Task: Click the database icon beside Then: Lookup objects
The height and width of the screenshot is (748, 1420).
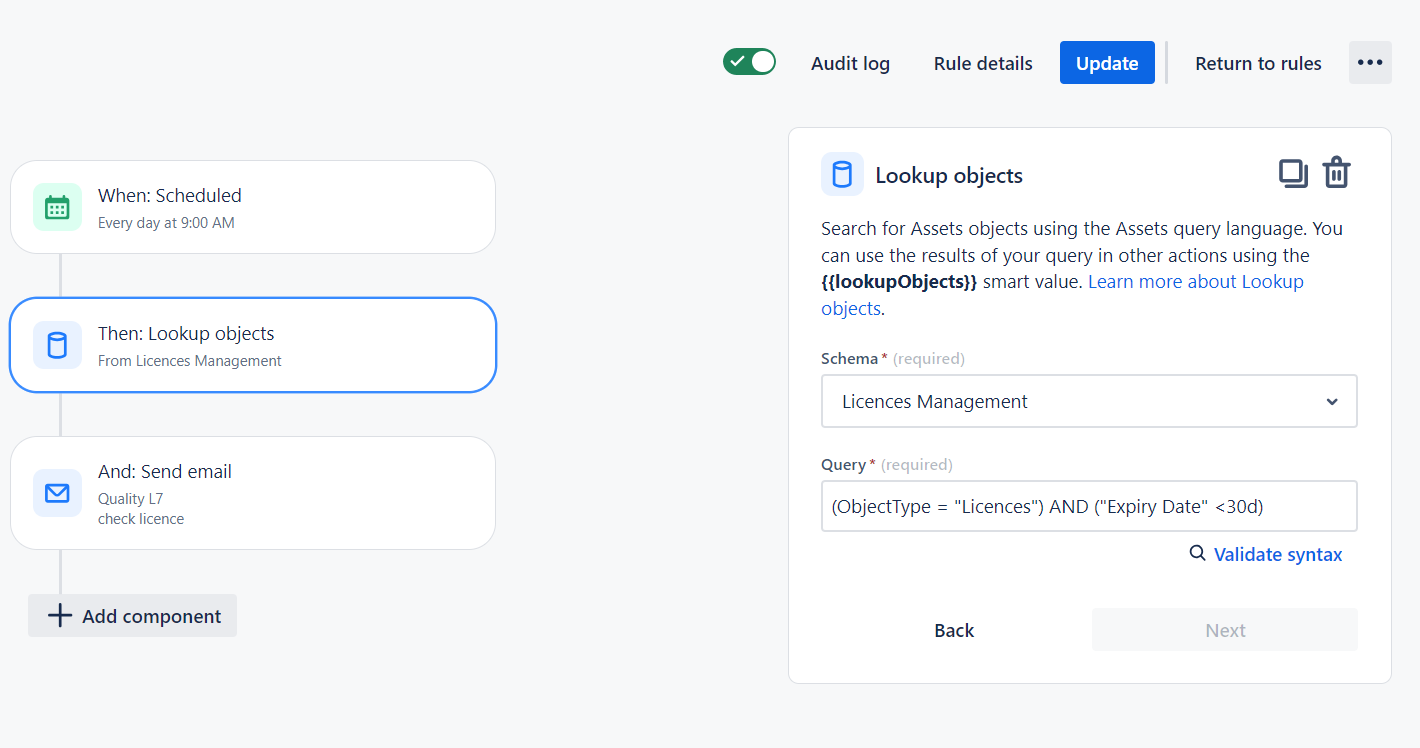Action: (57, 344)
